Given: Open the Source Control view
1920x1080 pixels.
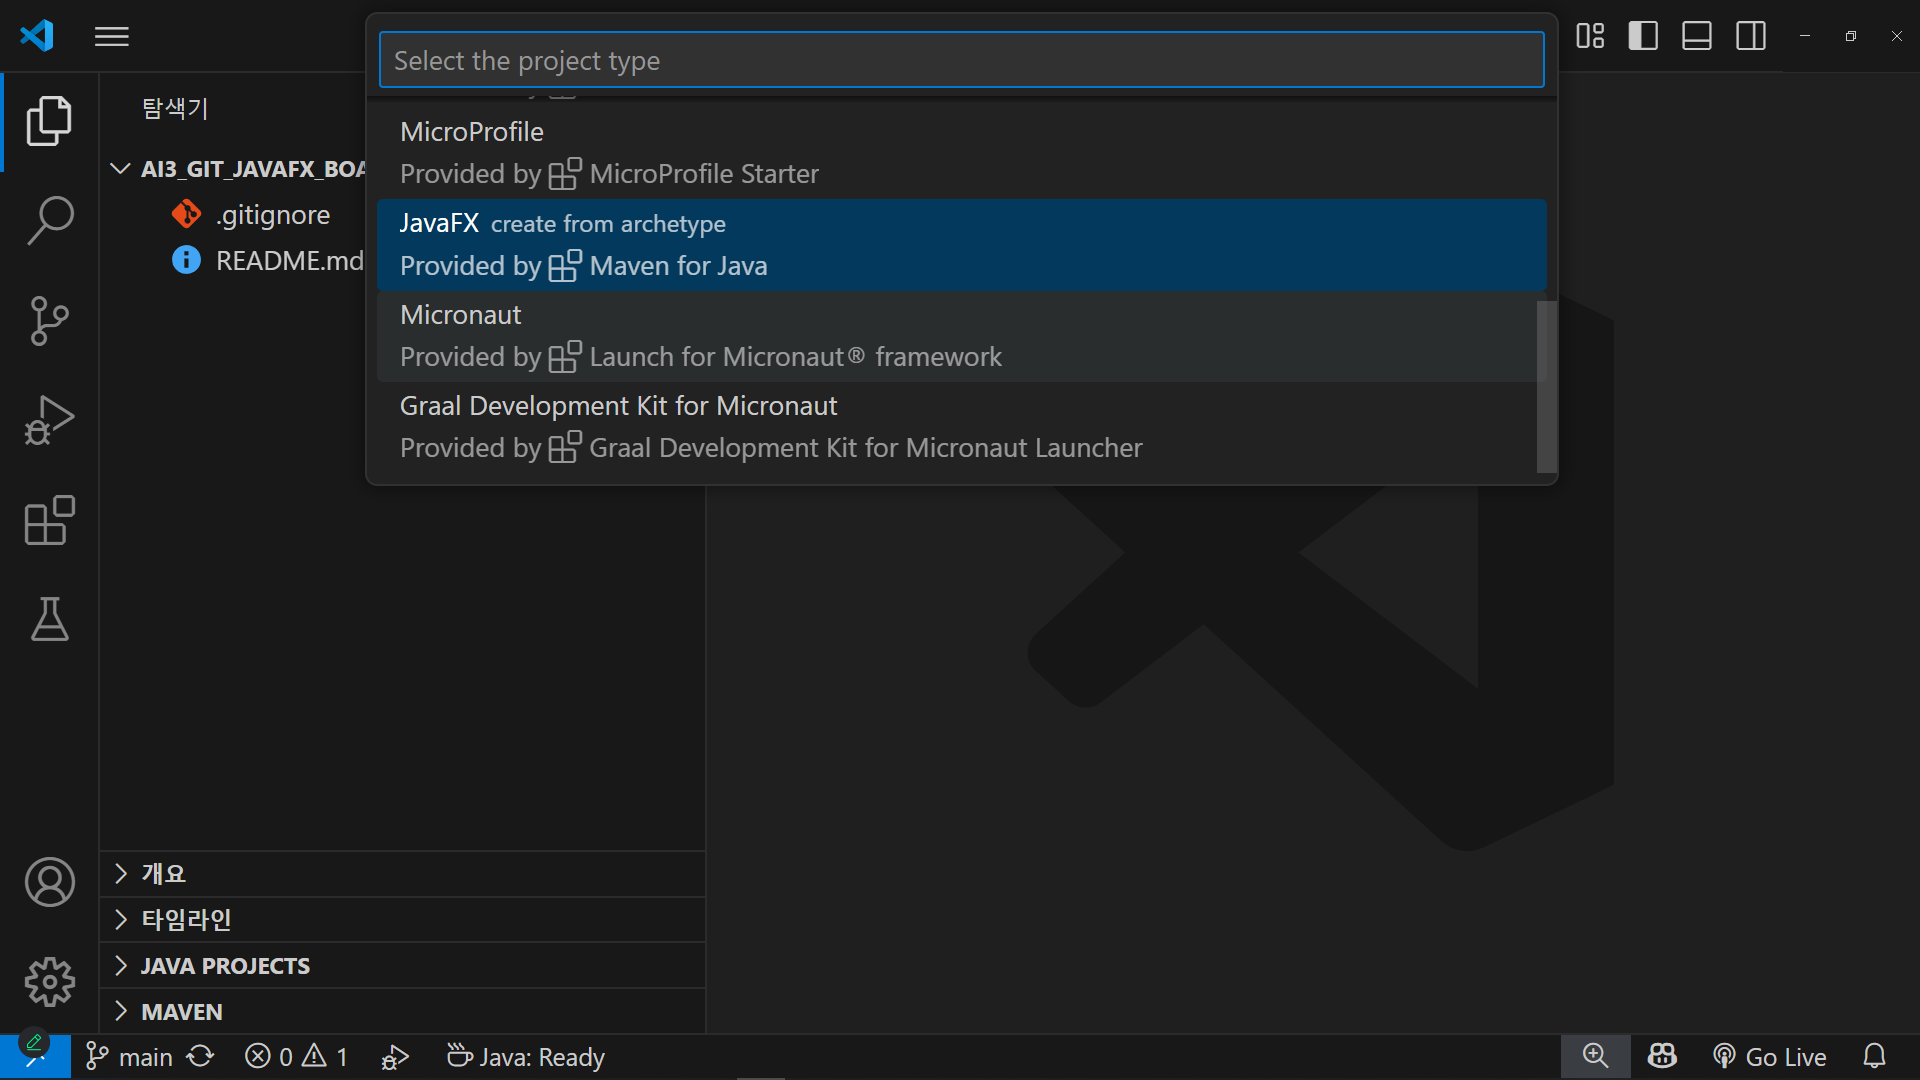Looking at the screenshot, I should 49,321.
